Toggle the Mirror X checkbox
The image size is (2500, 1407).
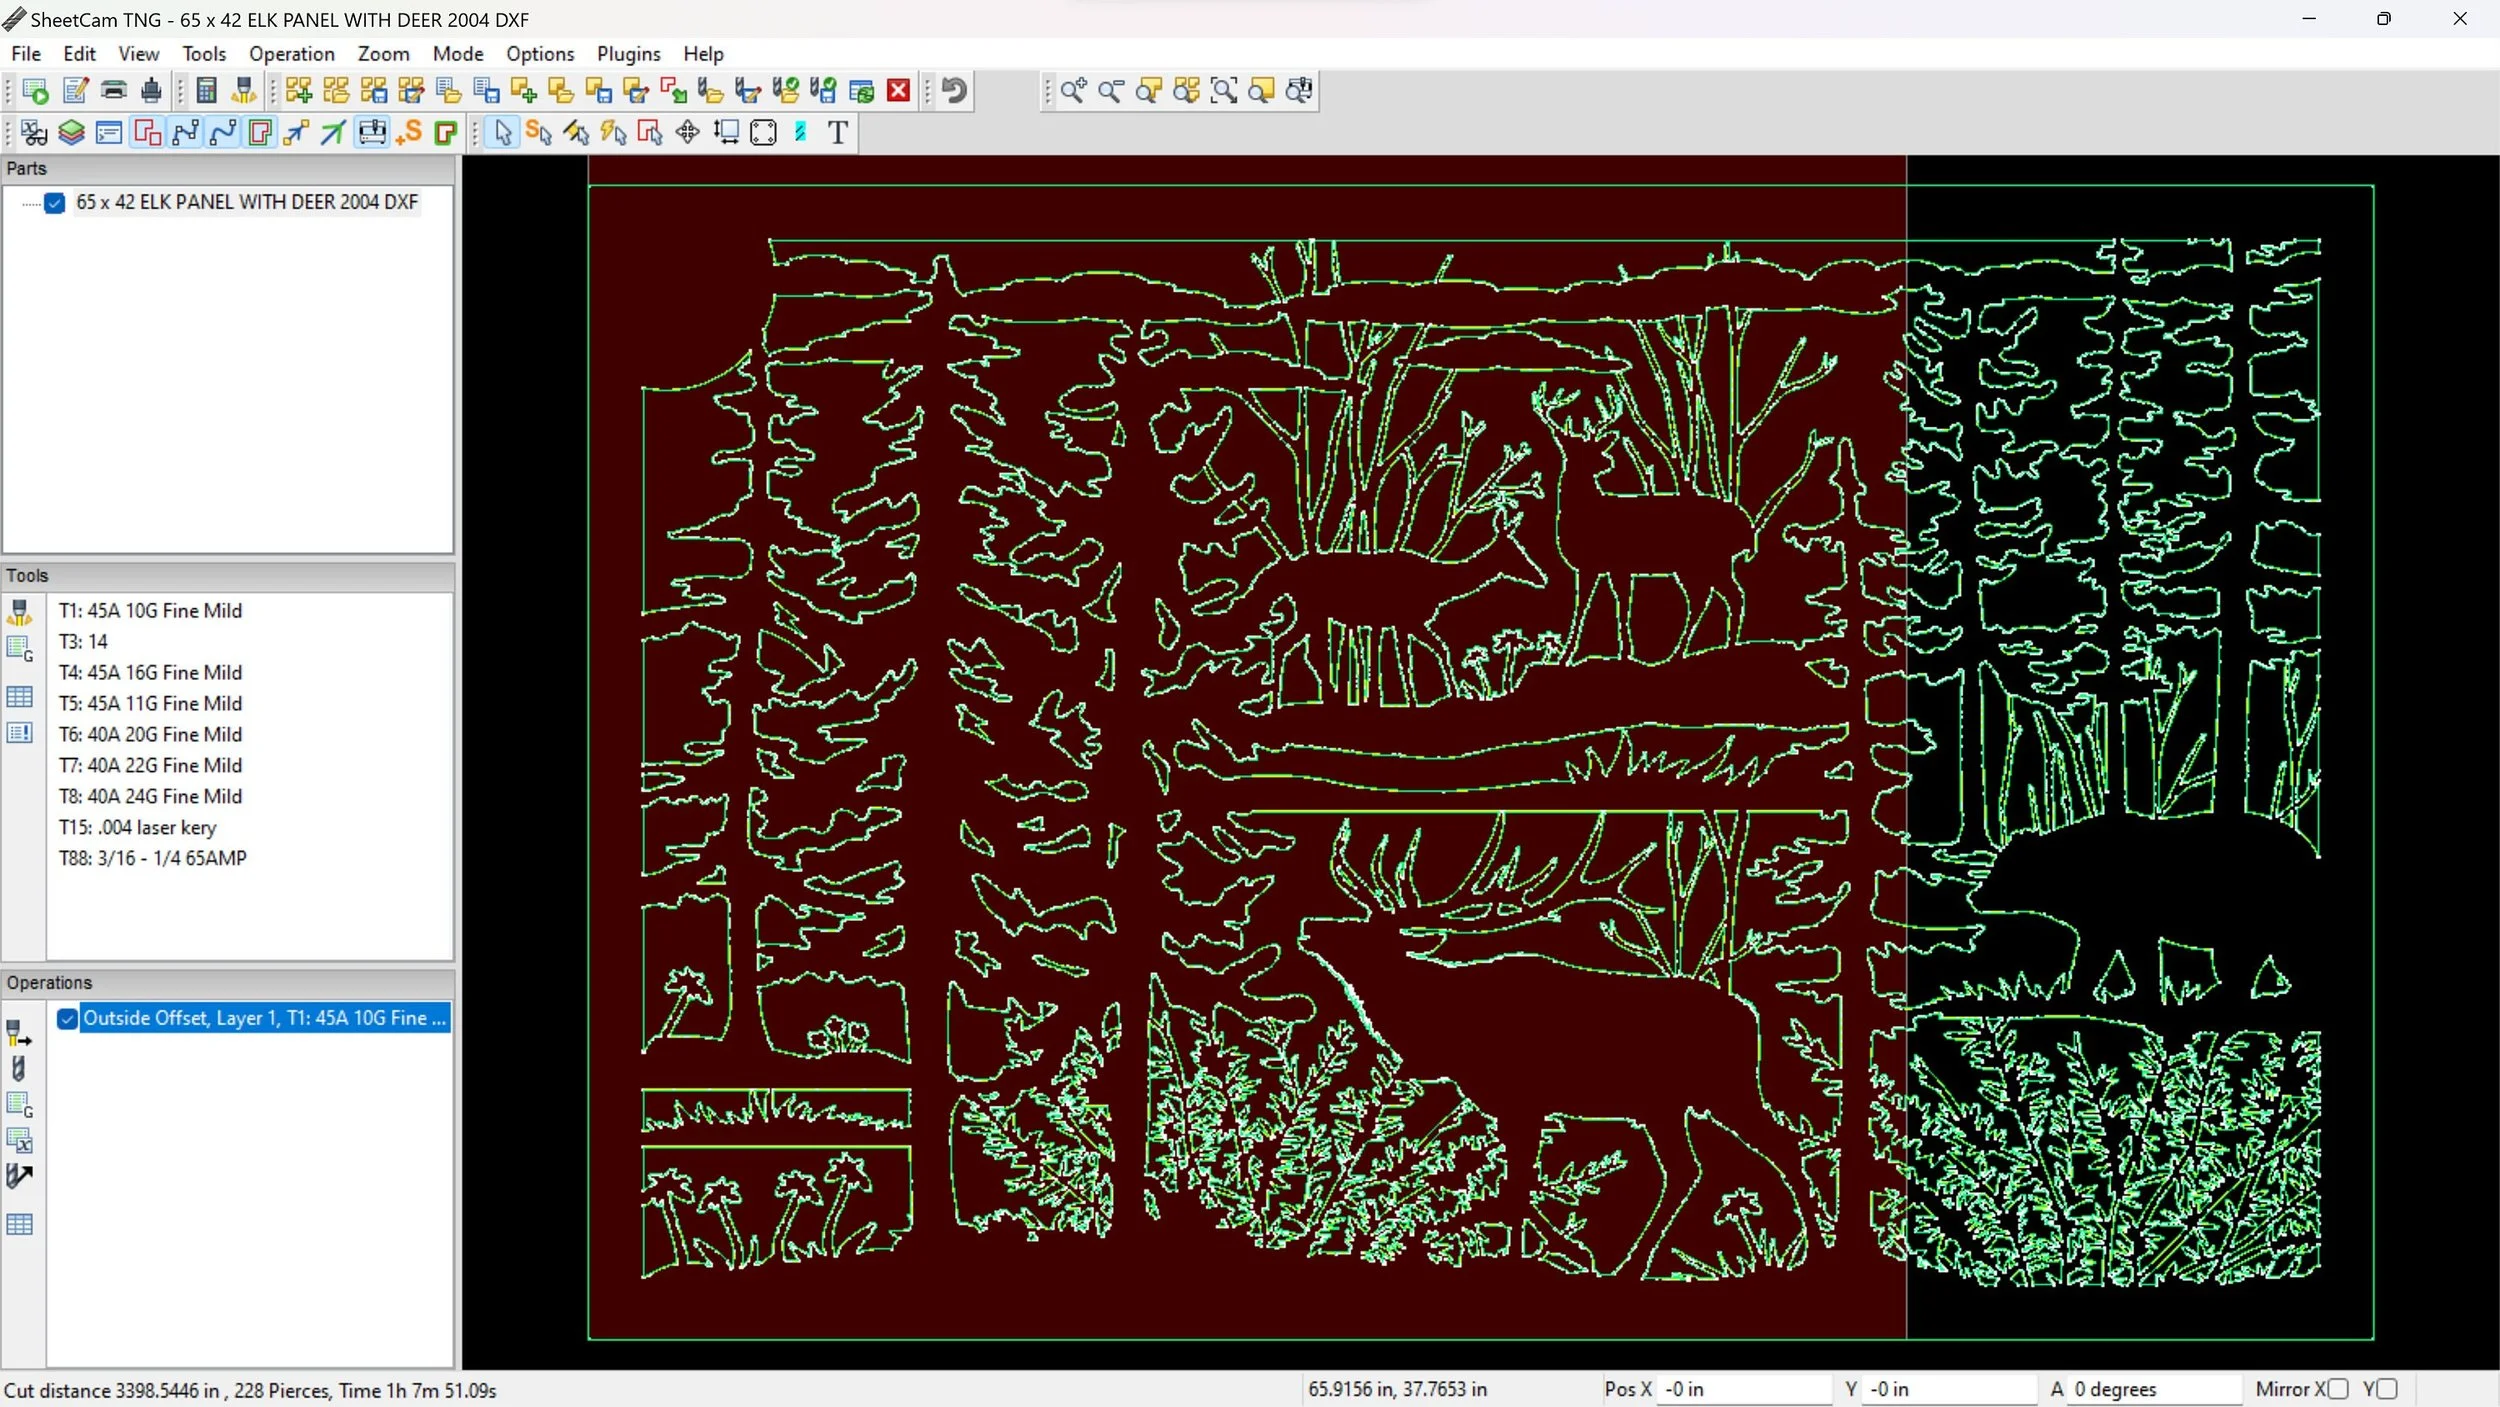[x=2337, y=1389]
